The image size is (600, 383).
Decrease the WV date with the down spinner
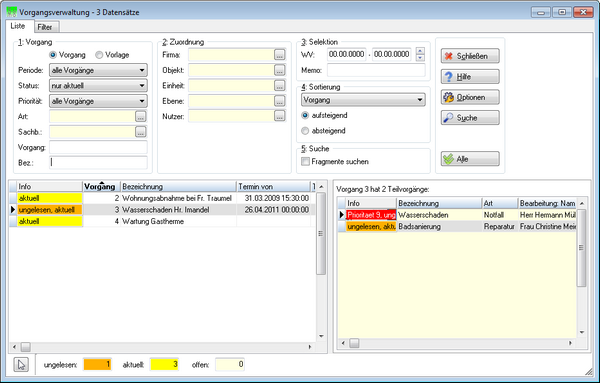tap(420, 57)
